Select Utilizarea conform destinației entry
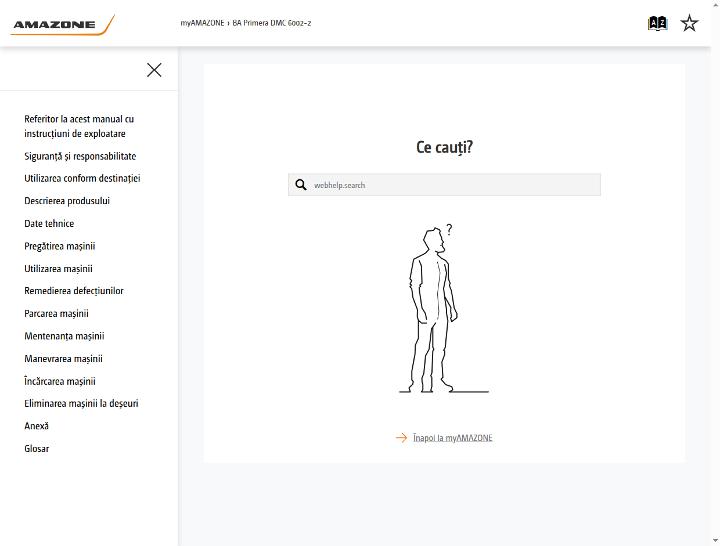 82,179
